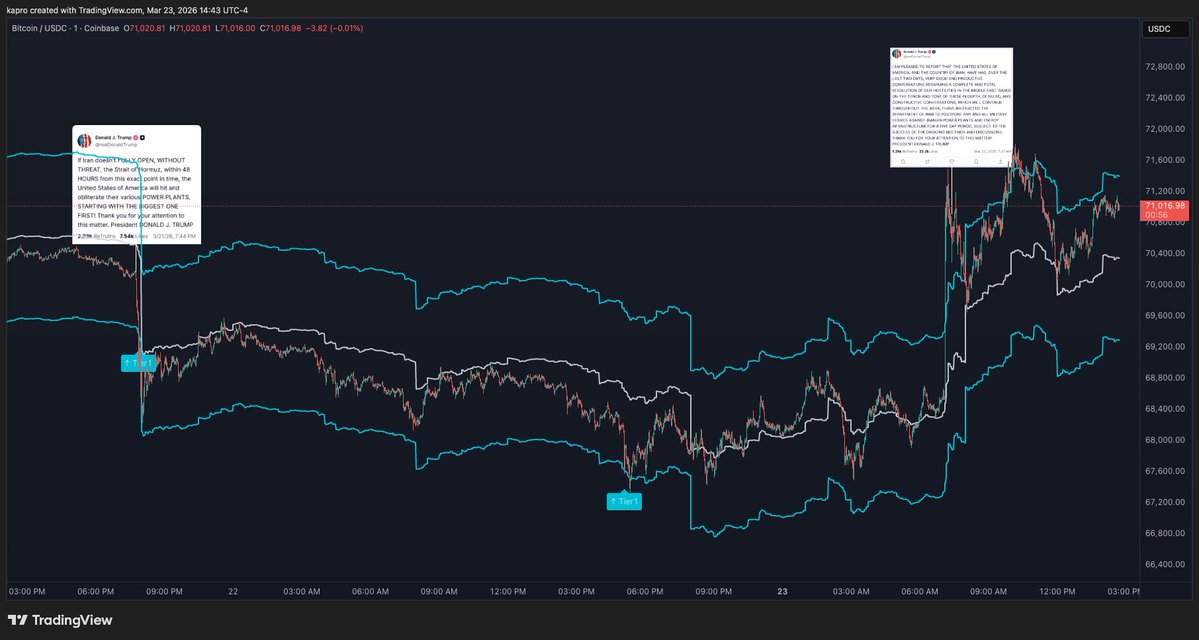Click the '23' date label on the time axis
This screenshot has height=640, width=1199.
[782, 591]
